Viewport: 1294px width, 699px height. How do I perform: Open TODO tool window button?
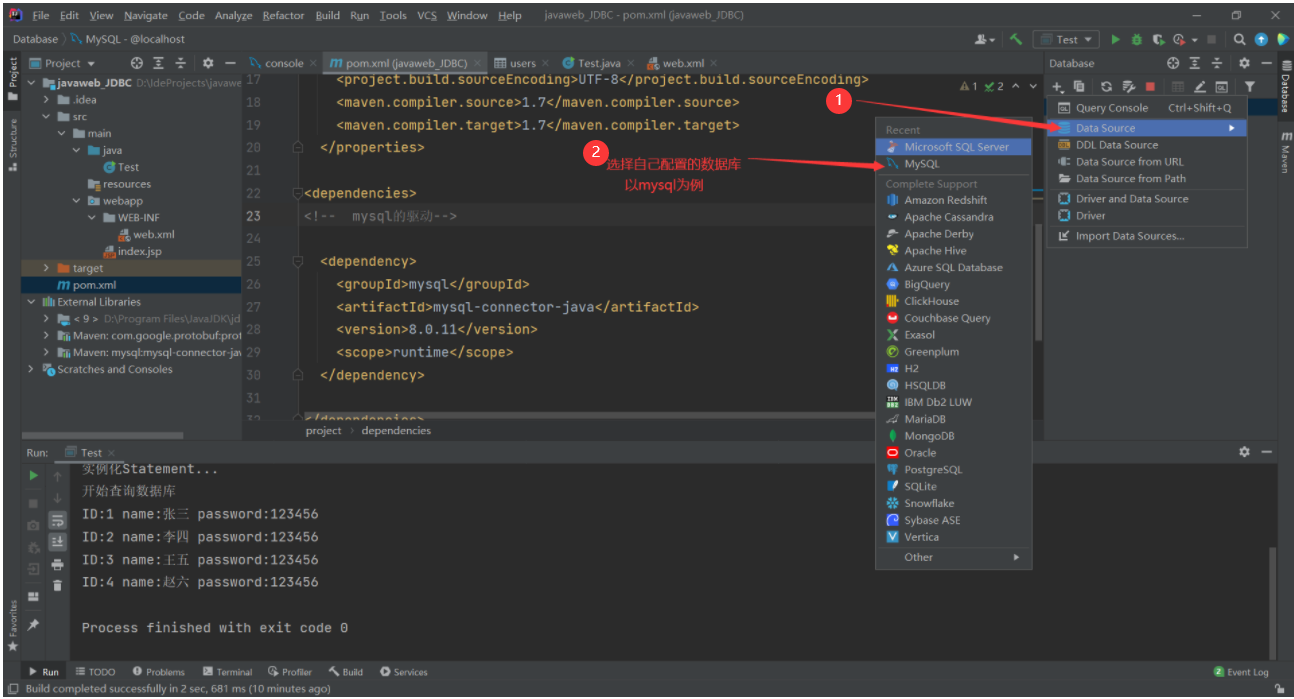point(94,672)
